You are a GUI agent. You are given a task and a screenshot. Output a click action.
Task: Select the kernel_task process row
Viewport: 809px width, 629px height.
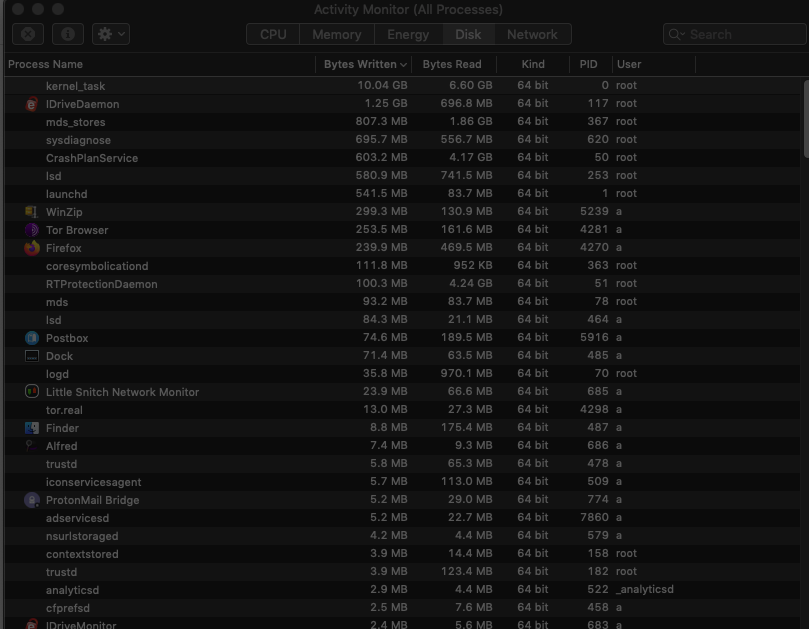[x=402, y=86]
